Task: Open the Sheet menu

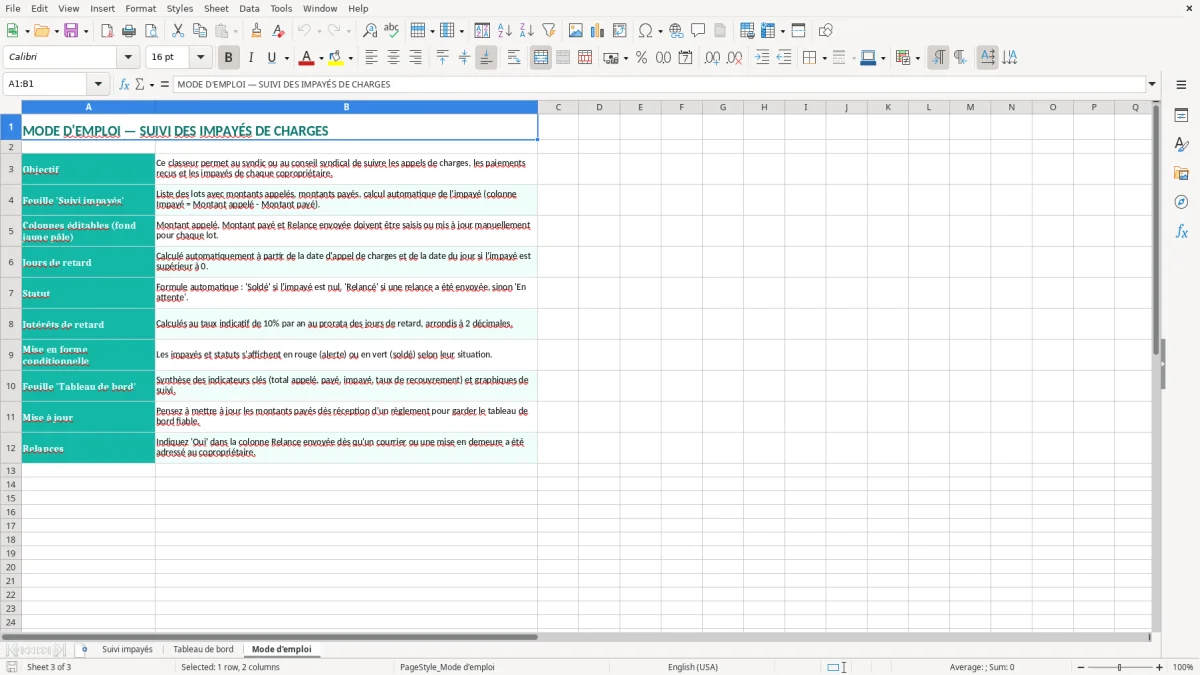Action: [216, 8]
